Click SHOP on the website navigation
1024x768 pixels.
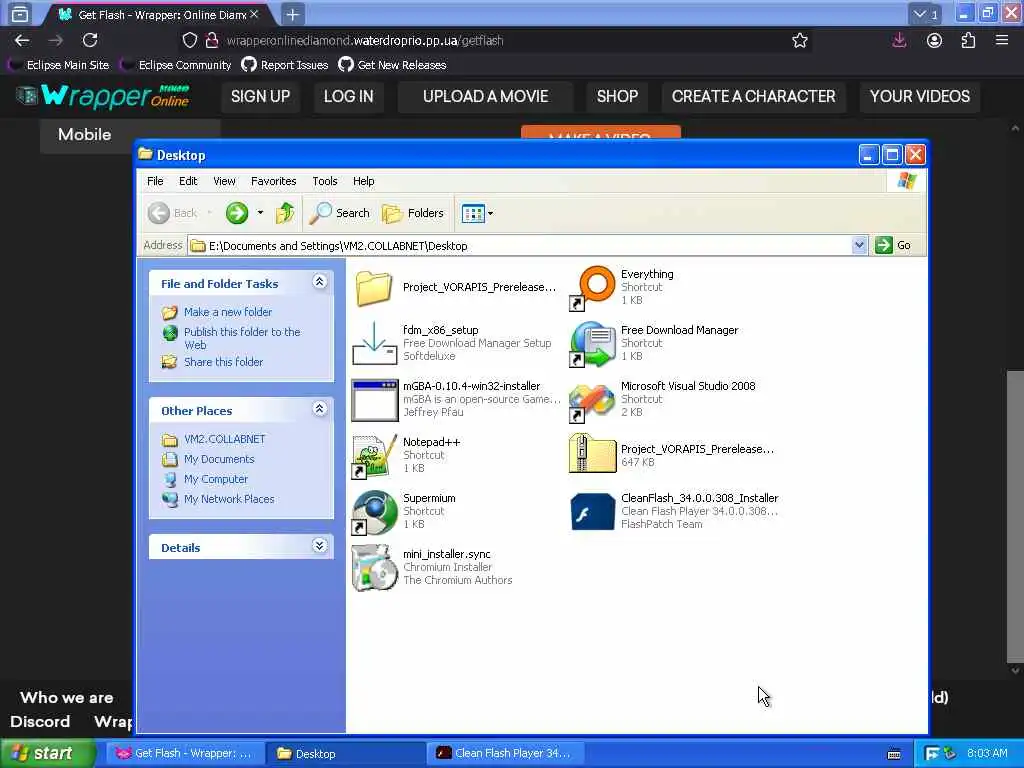click(617, 97)
